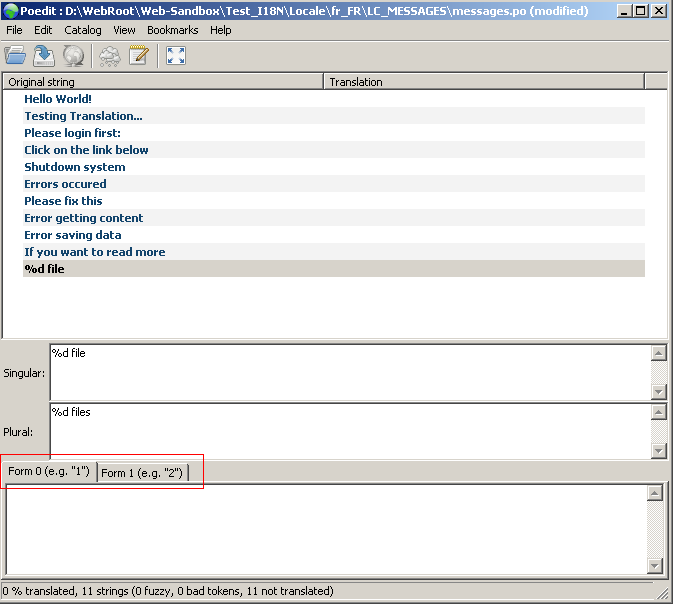
Task: Open the comment editor notepad icon
Action: [138, 56]
